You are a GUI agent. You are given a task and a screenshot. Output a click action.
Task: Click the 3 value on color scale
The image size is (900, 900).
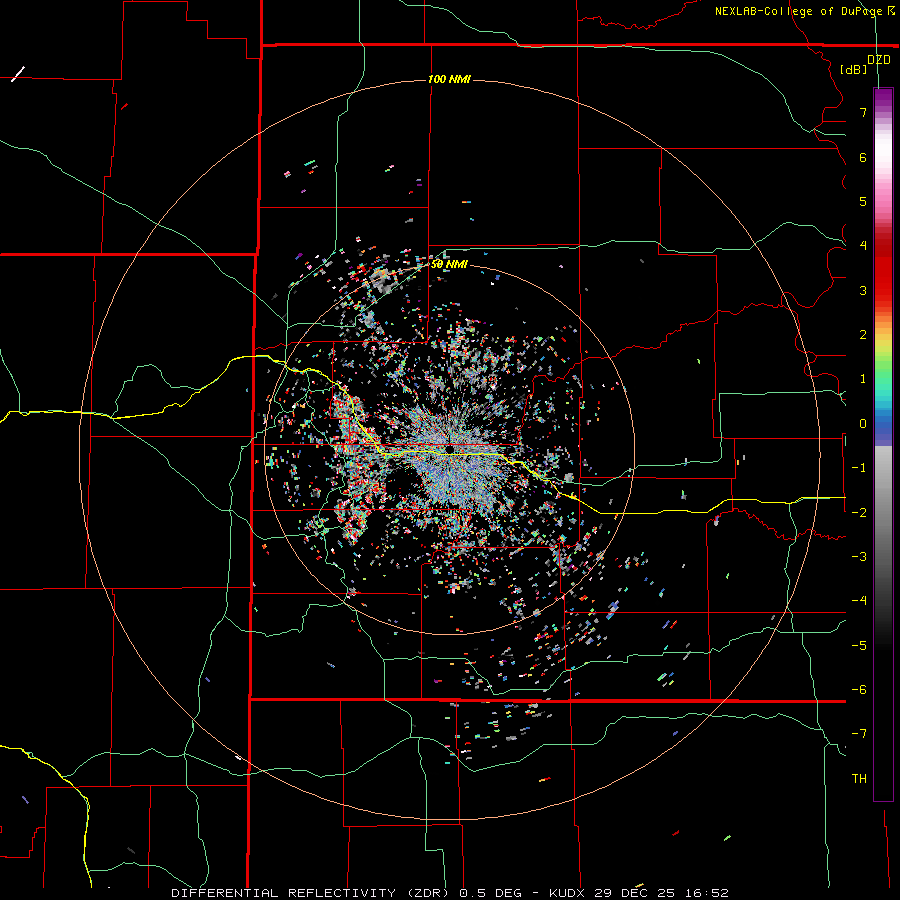click(863, 290)
